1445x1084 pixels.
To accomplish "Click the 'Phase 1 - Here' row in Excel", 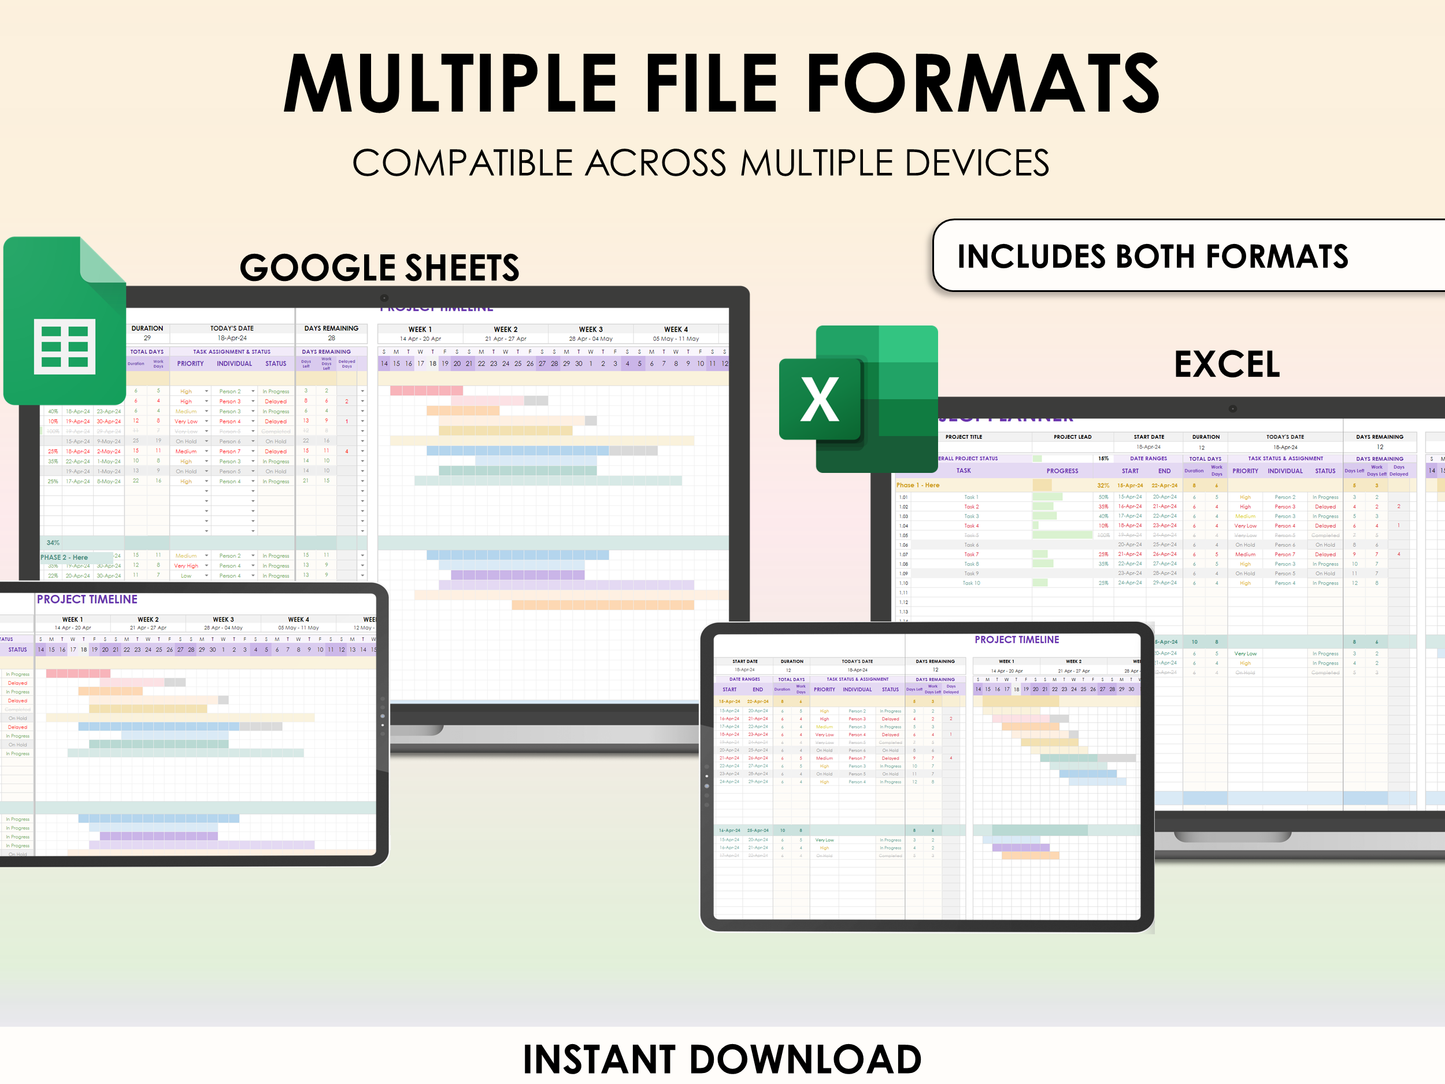I will (918, 485).
